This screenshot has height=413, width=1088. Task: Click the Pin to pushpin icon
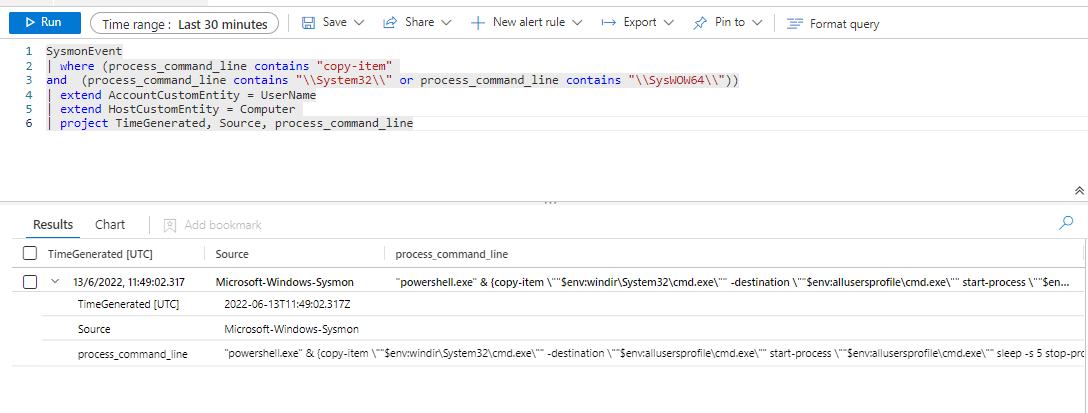700,22
